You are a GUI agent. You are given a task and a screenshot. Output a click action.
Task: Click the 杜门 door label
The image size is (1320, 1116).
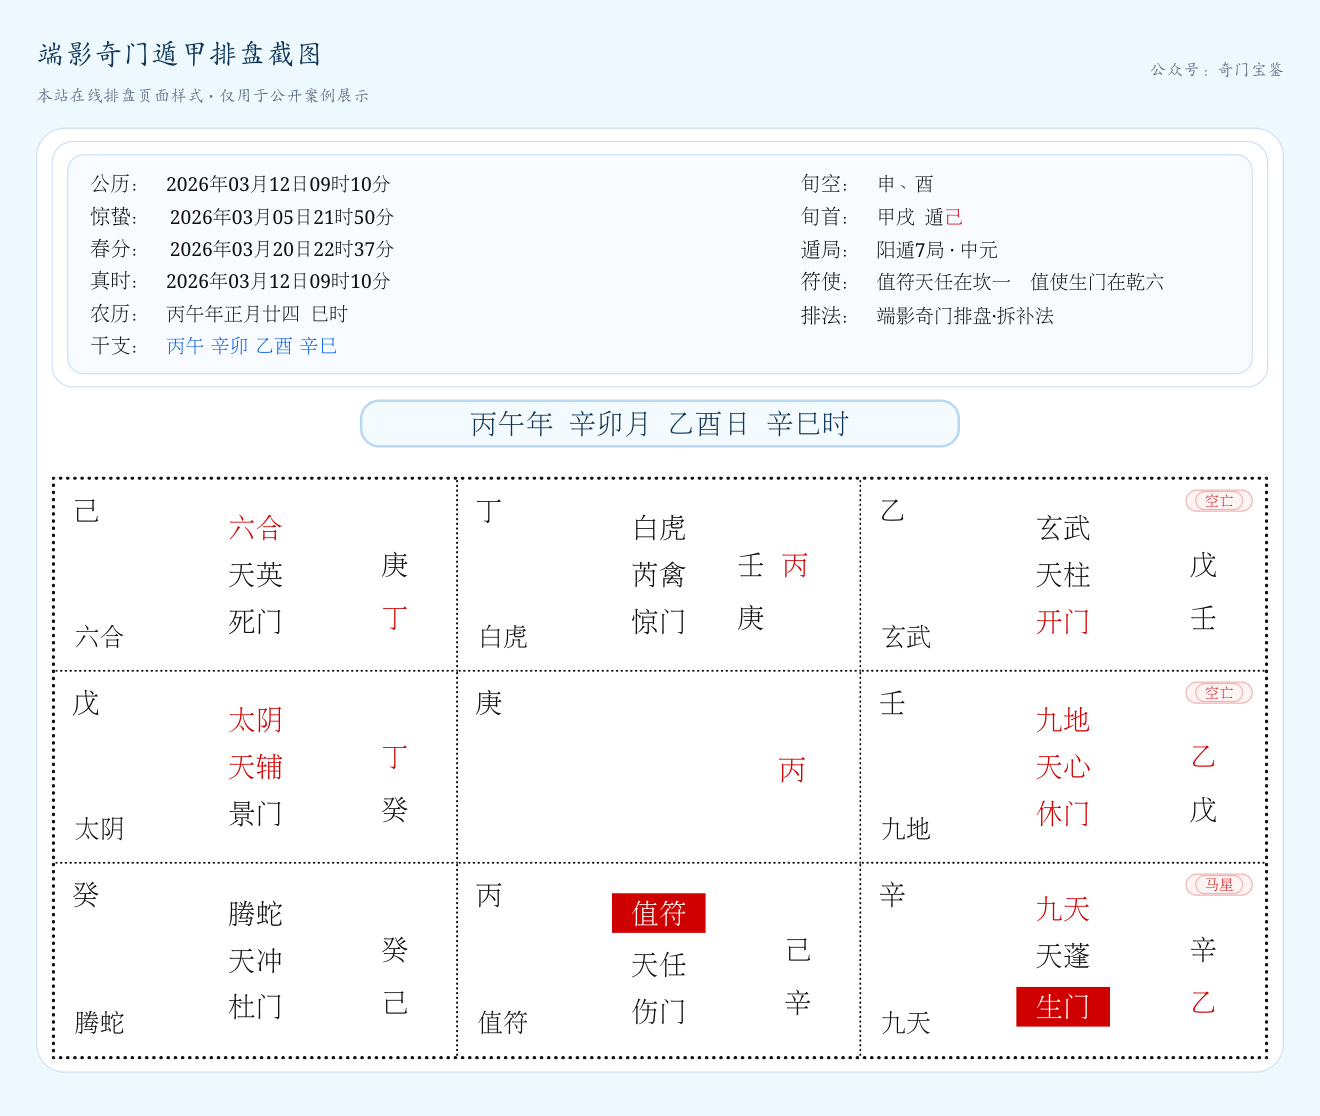256,1007
